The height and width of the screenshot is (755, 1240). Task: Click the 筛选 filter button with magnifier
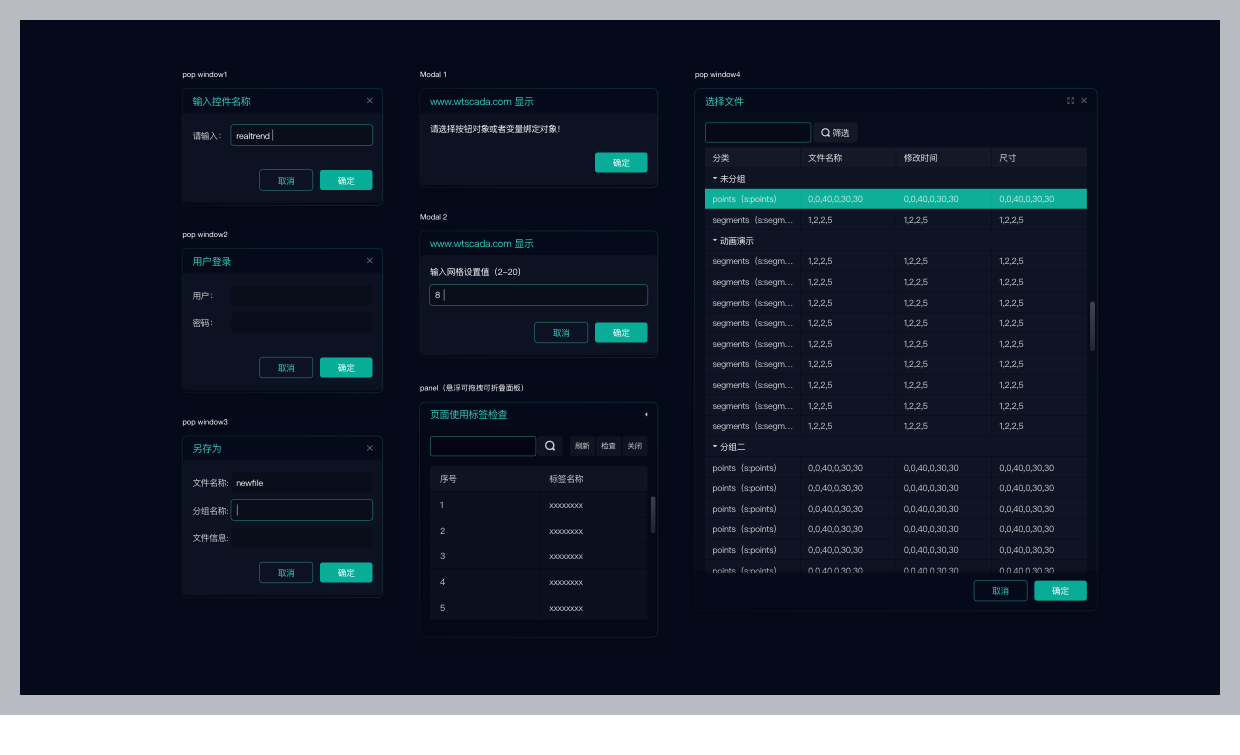[835, 133]
